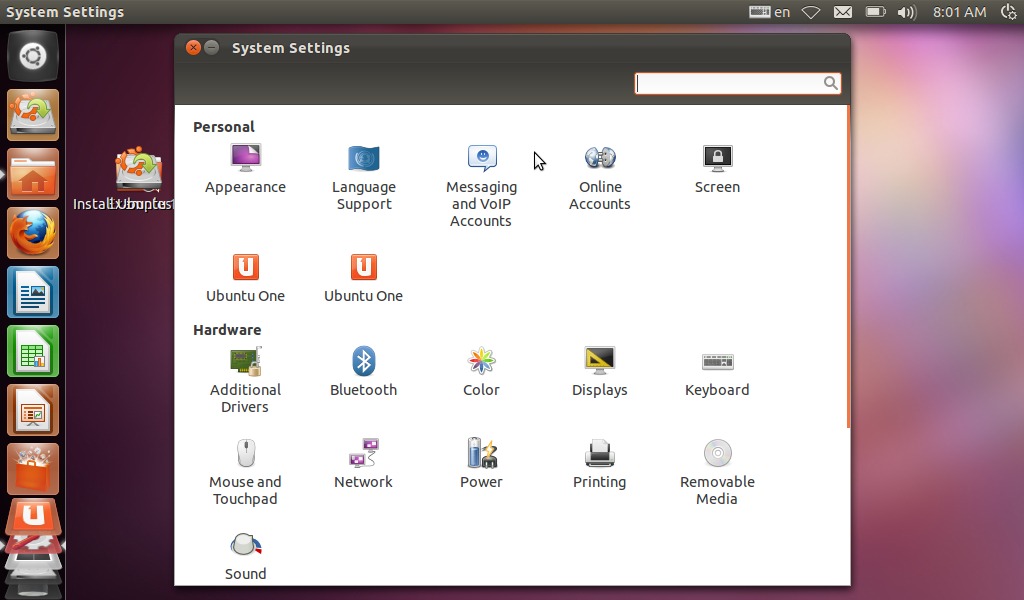Open Ubuntu One icon beneath Language Support
The image size is (1024, 600).
point(363,278)
